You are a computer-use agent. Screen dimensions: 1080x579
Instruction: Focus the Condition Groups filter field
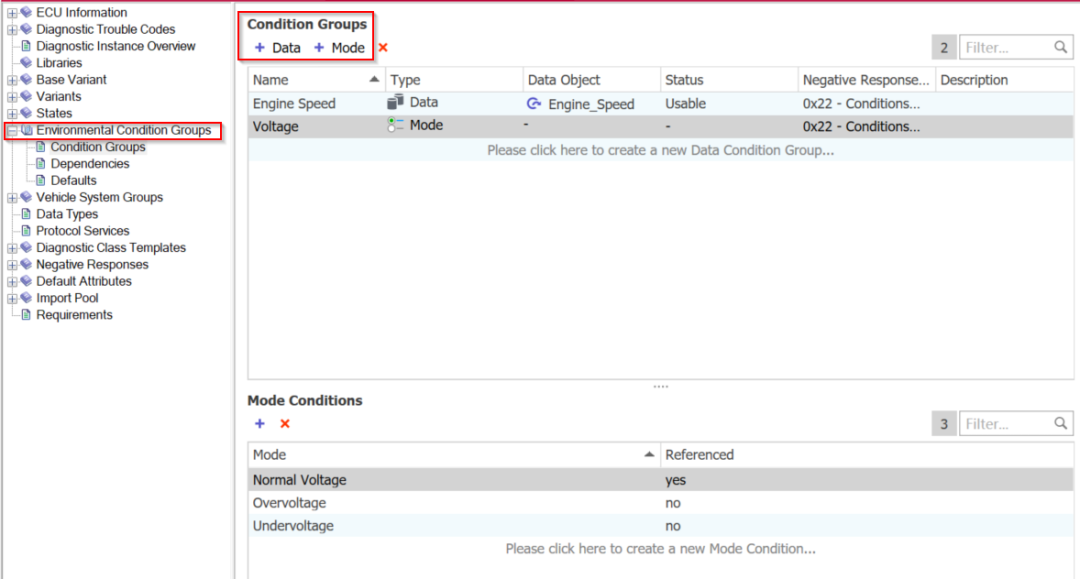pyautogui.click(x=1008, y=48)
